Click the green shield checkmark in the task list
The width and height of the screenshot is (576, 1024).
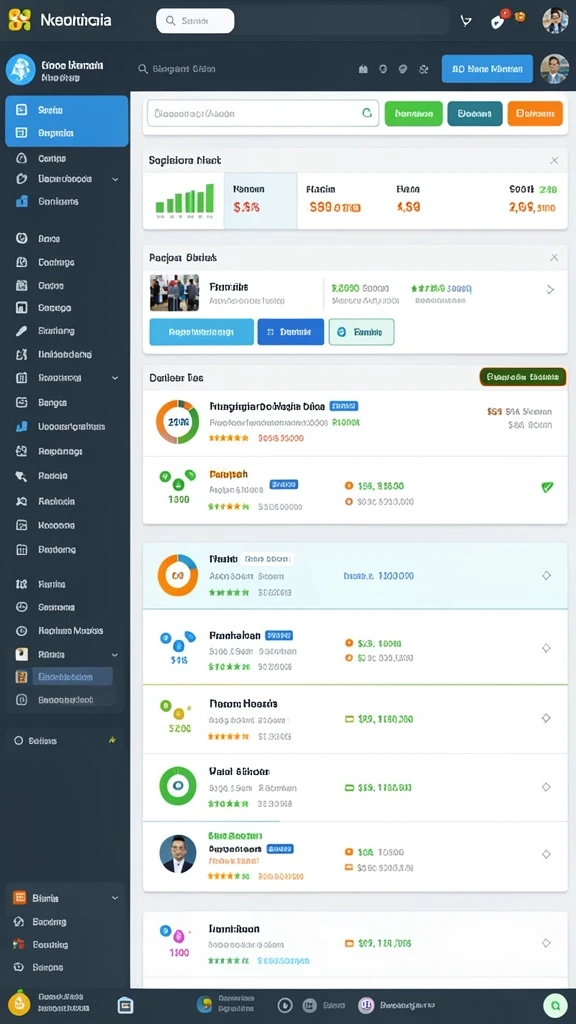click(x=547, y=487)
